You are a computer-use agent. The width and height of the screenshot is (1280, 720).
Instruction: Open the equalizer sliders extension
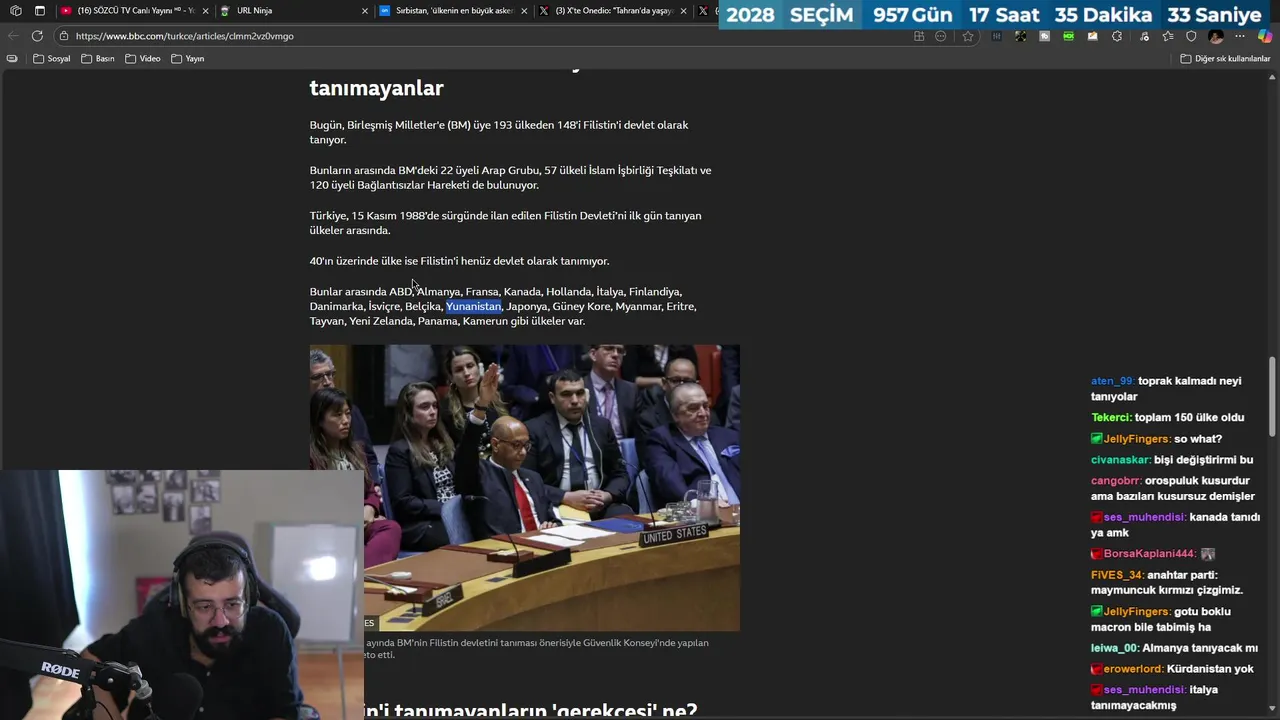997,36
